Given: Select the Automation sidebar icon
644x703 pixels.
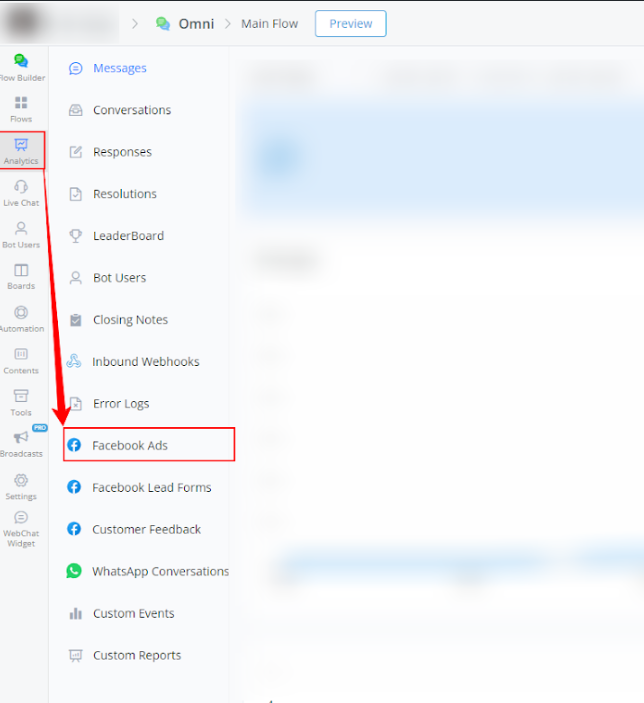Looking at the screenshot, I should pyautogui.click(x=21, y=318).
